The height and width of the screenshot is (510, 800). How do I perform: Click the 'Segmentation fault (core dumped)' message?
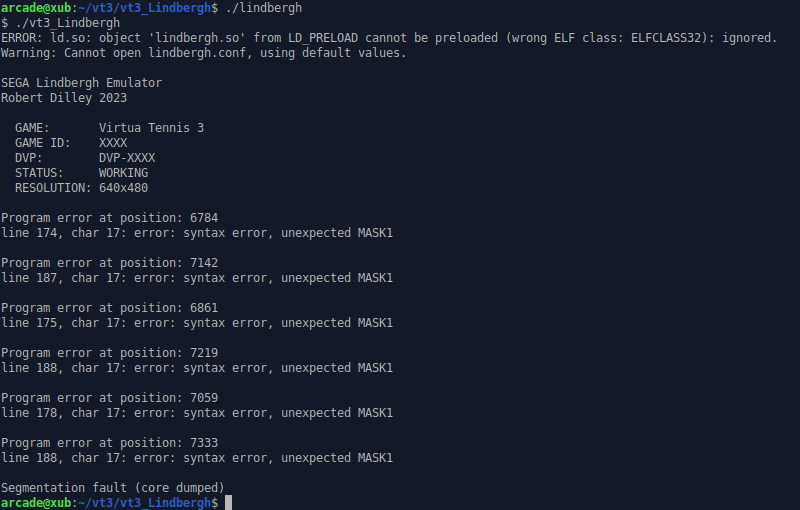pyautogui.click(x=113, y=488)
